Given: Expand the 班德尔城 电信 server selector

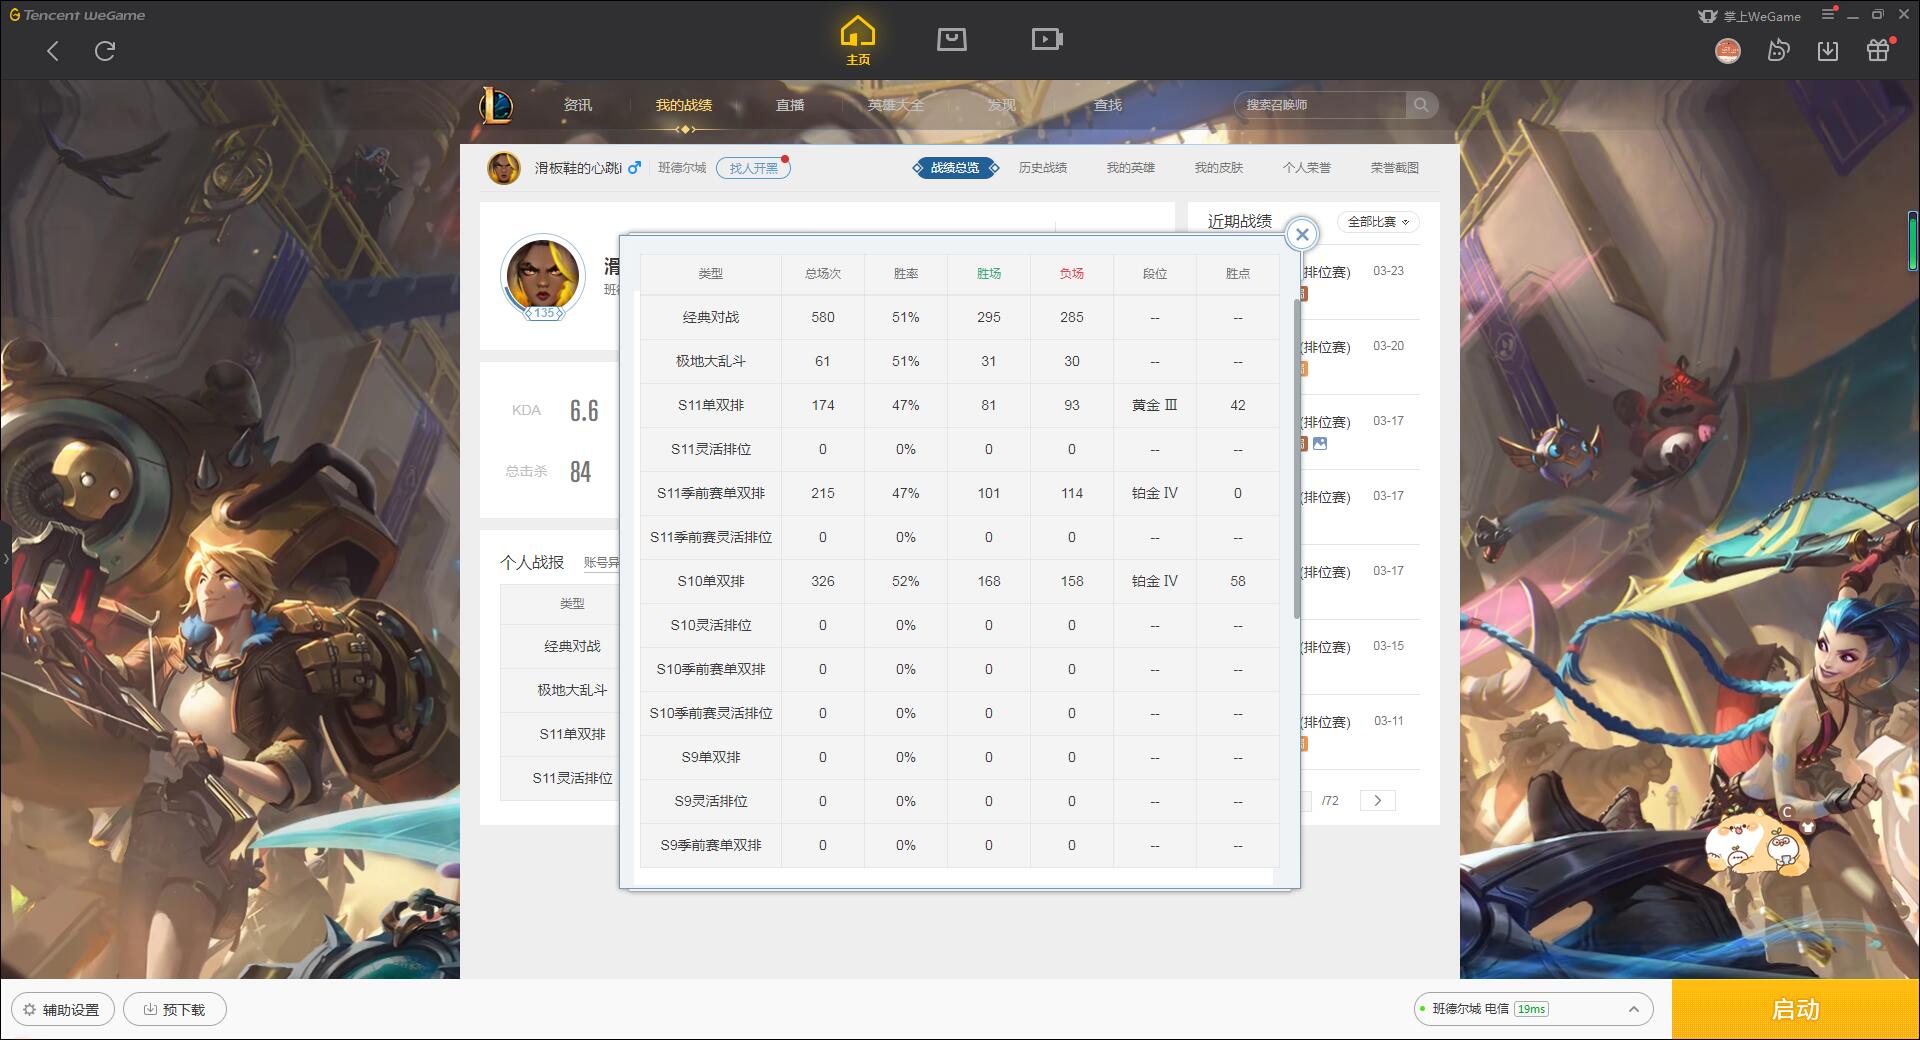Looking at the screenshot, I should point(1533,1009).
